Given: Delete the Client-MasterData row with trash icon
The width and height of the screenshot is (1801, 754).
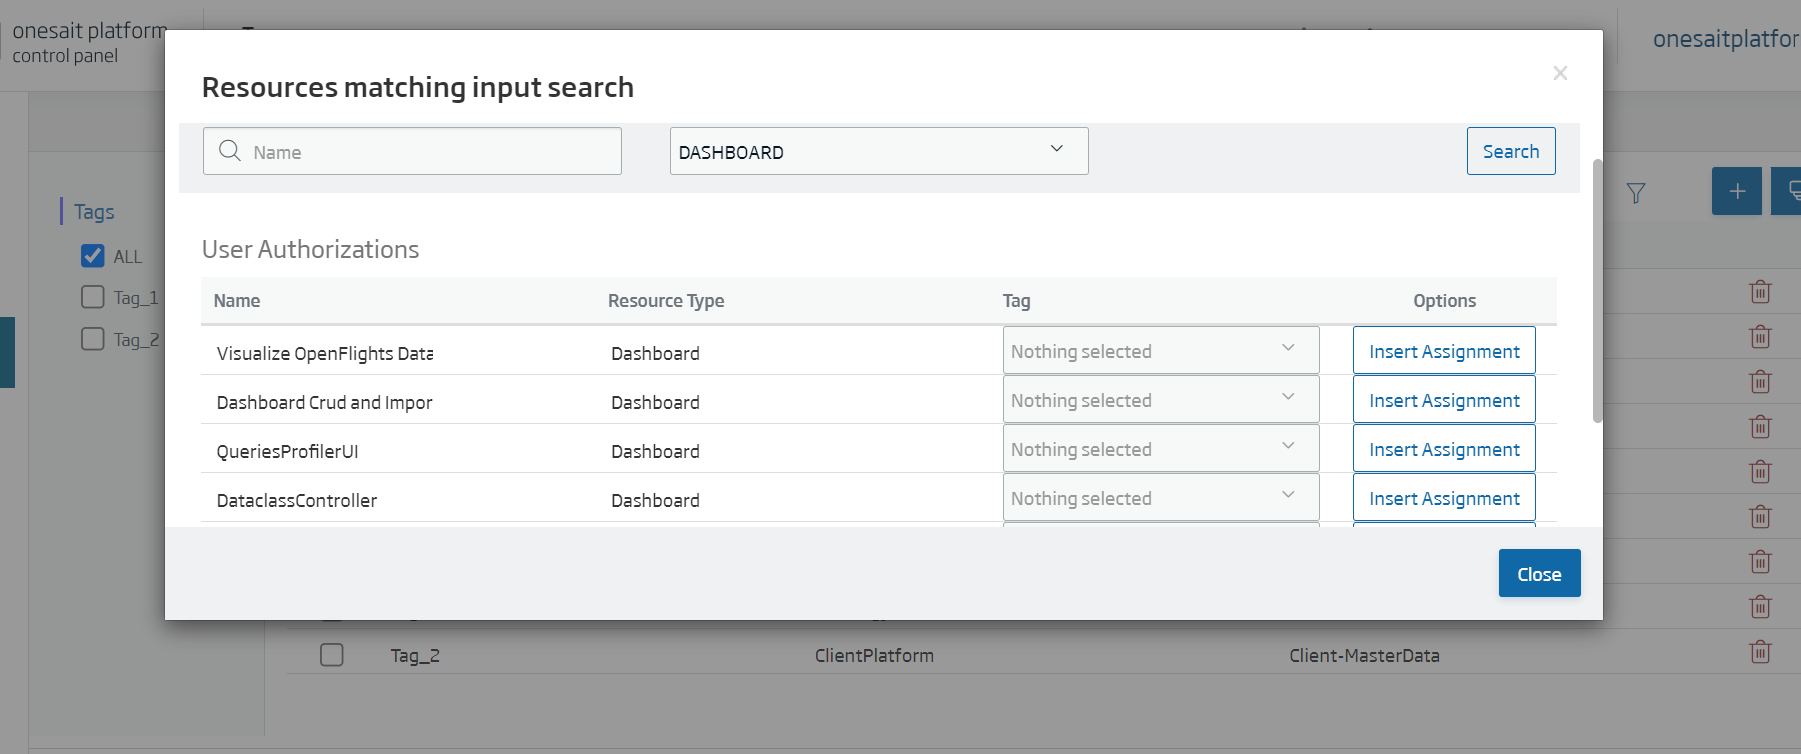Looking at the screenshot, I should tap(1760, 652).
